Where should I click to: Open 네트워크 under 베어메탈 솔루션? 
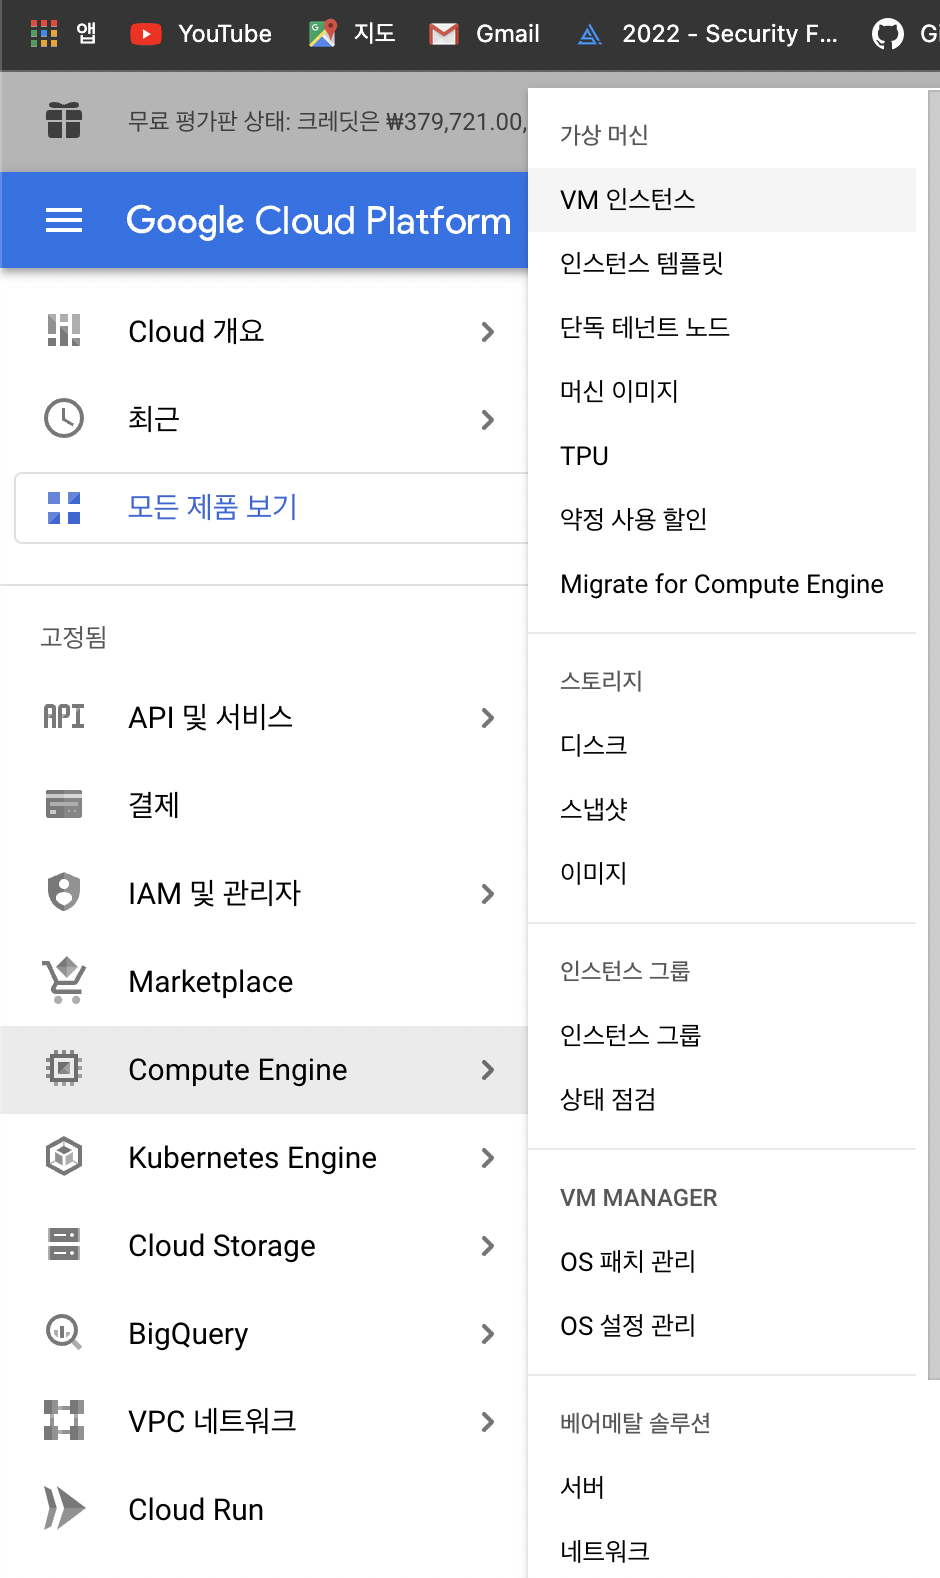(x=722, y=1551)
